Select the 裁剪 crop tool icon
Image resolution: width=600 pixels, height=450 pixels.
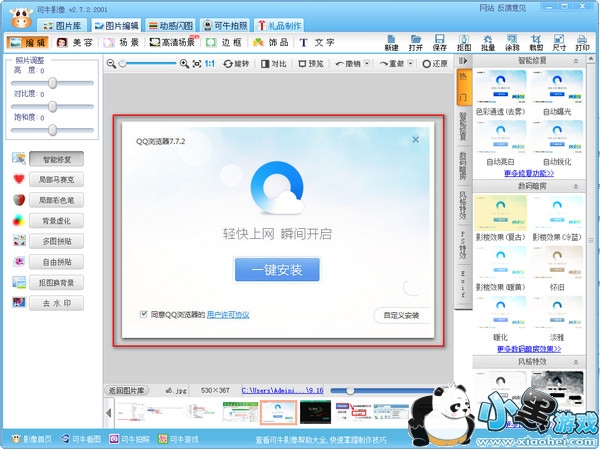(536, 43)
